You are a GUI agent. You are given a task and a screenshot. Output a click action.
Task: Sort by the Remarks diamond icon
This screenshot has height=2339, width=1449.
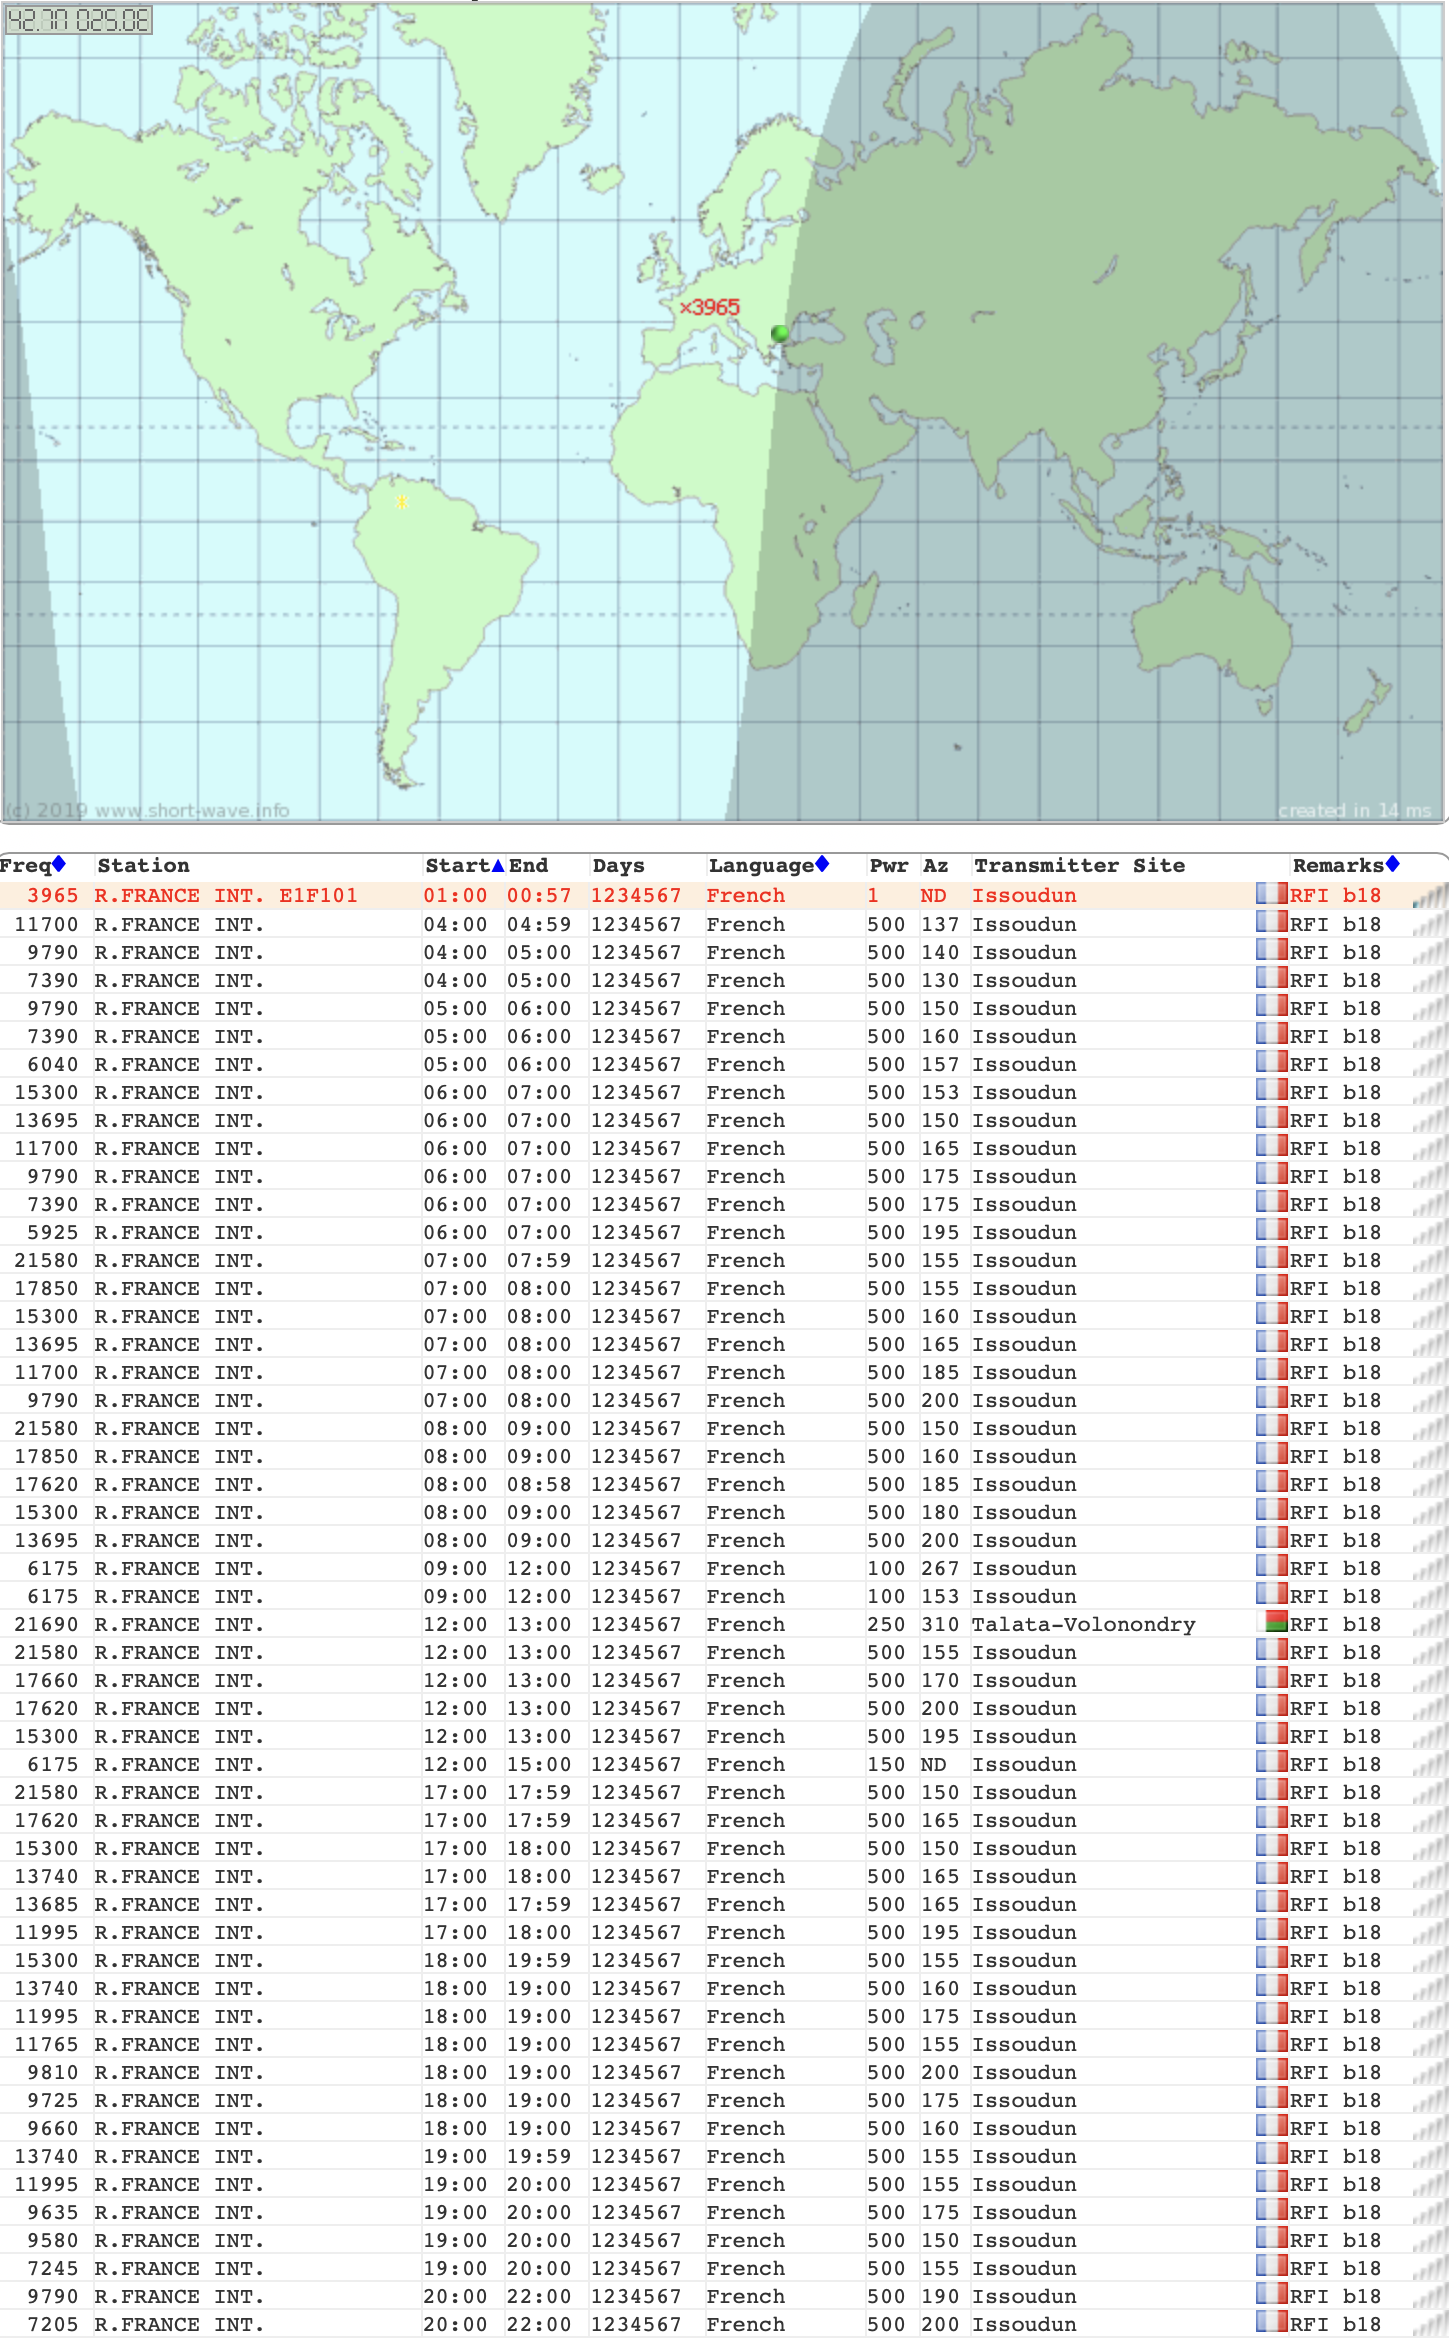1392,864
